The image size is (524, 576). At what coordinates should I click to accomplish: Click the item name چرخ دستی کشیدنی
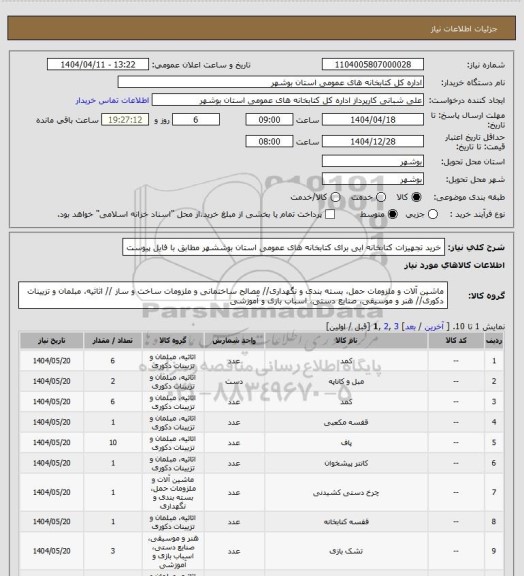(x=346, y=492)
